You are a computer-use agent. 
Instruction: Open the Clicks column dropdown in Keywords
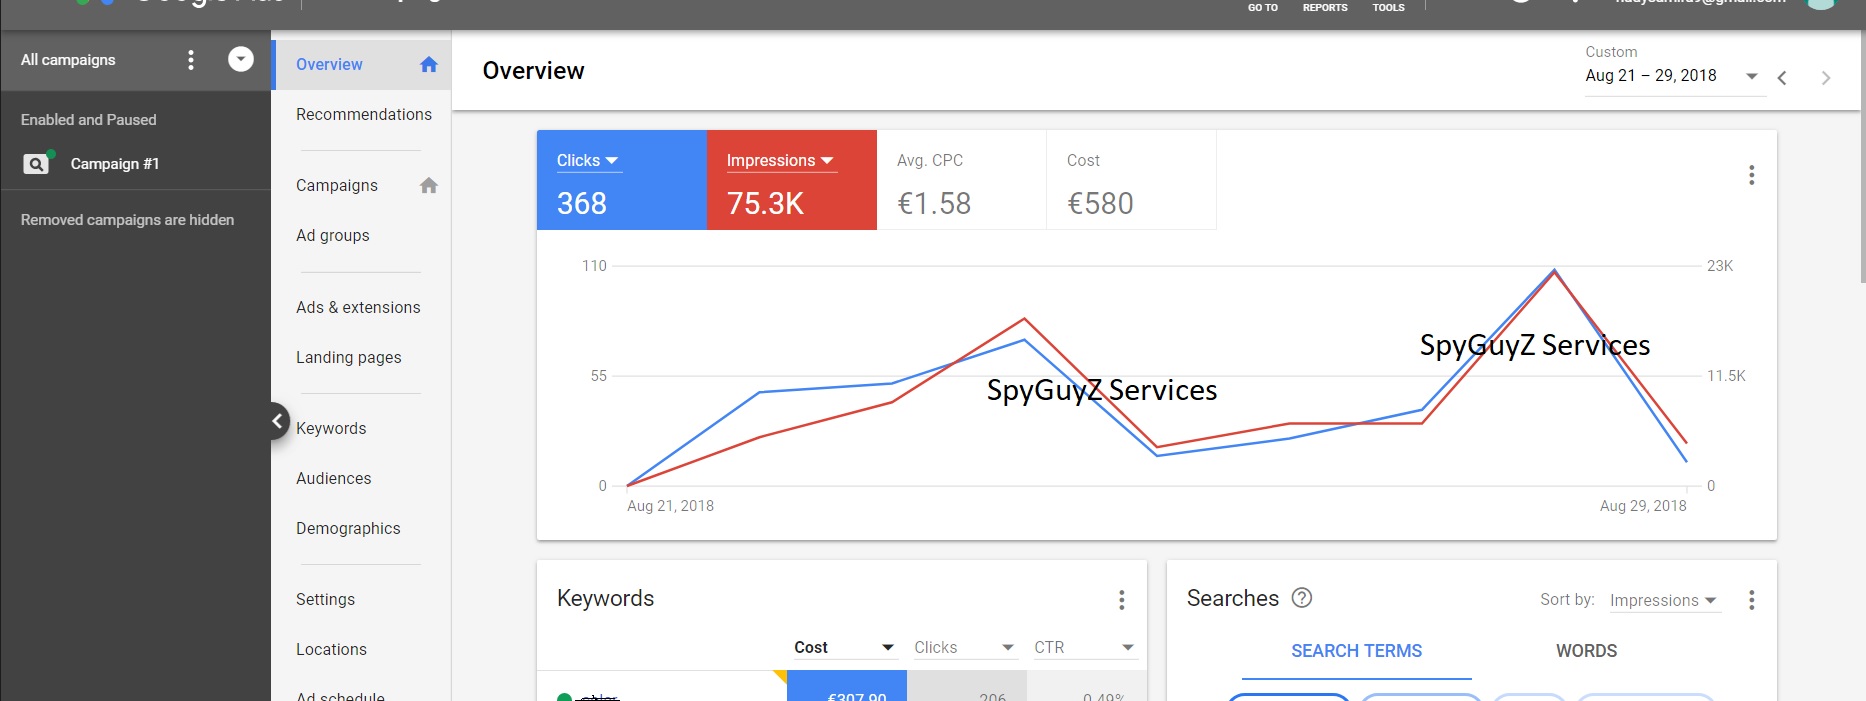pos(965,647)
